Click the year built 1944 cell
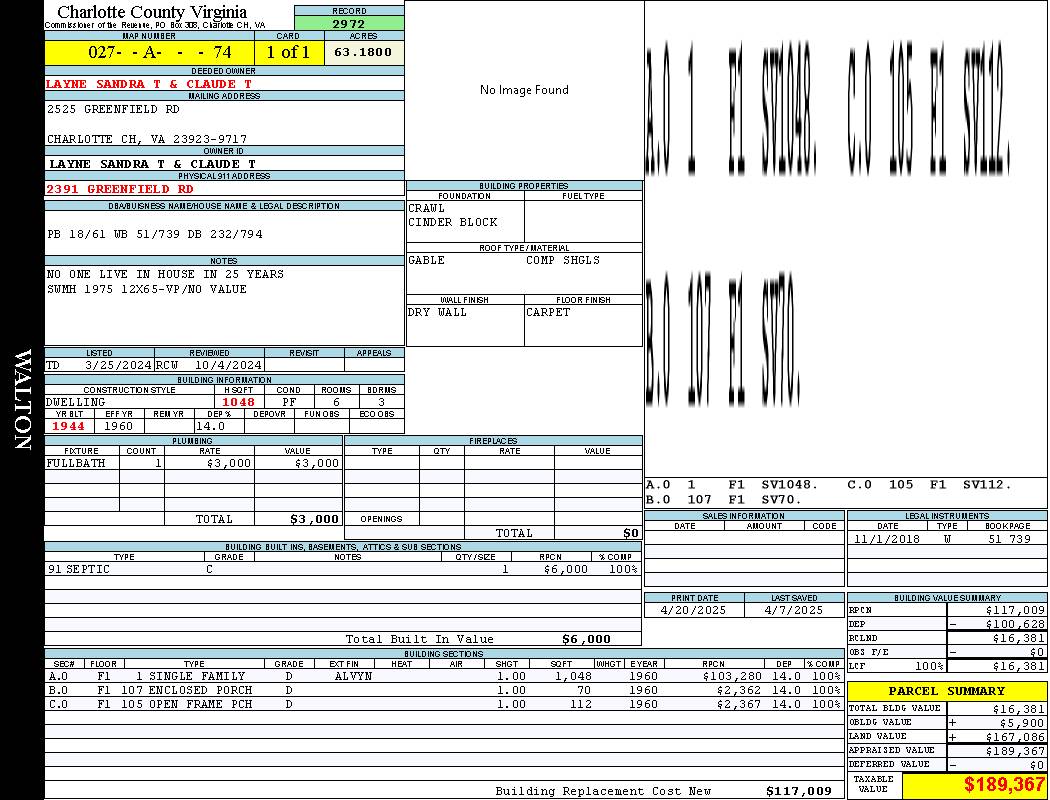Screen dimensions: 1050x800 68,426
